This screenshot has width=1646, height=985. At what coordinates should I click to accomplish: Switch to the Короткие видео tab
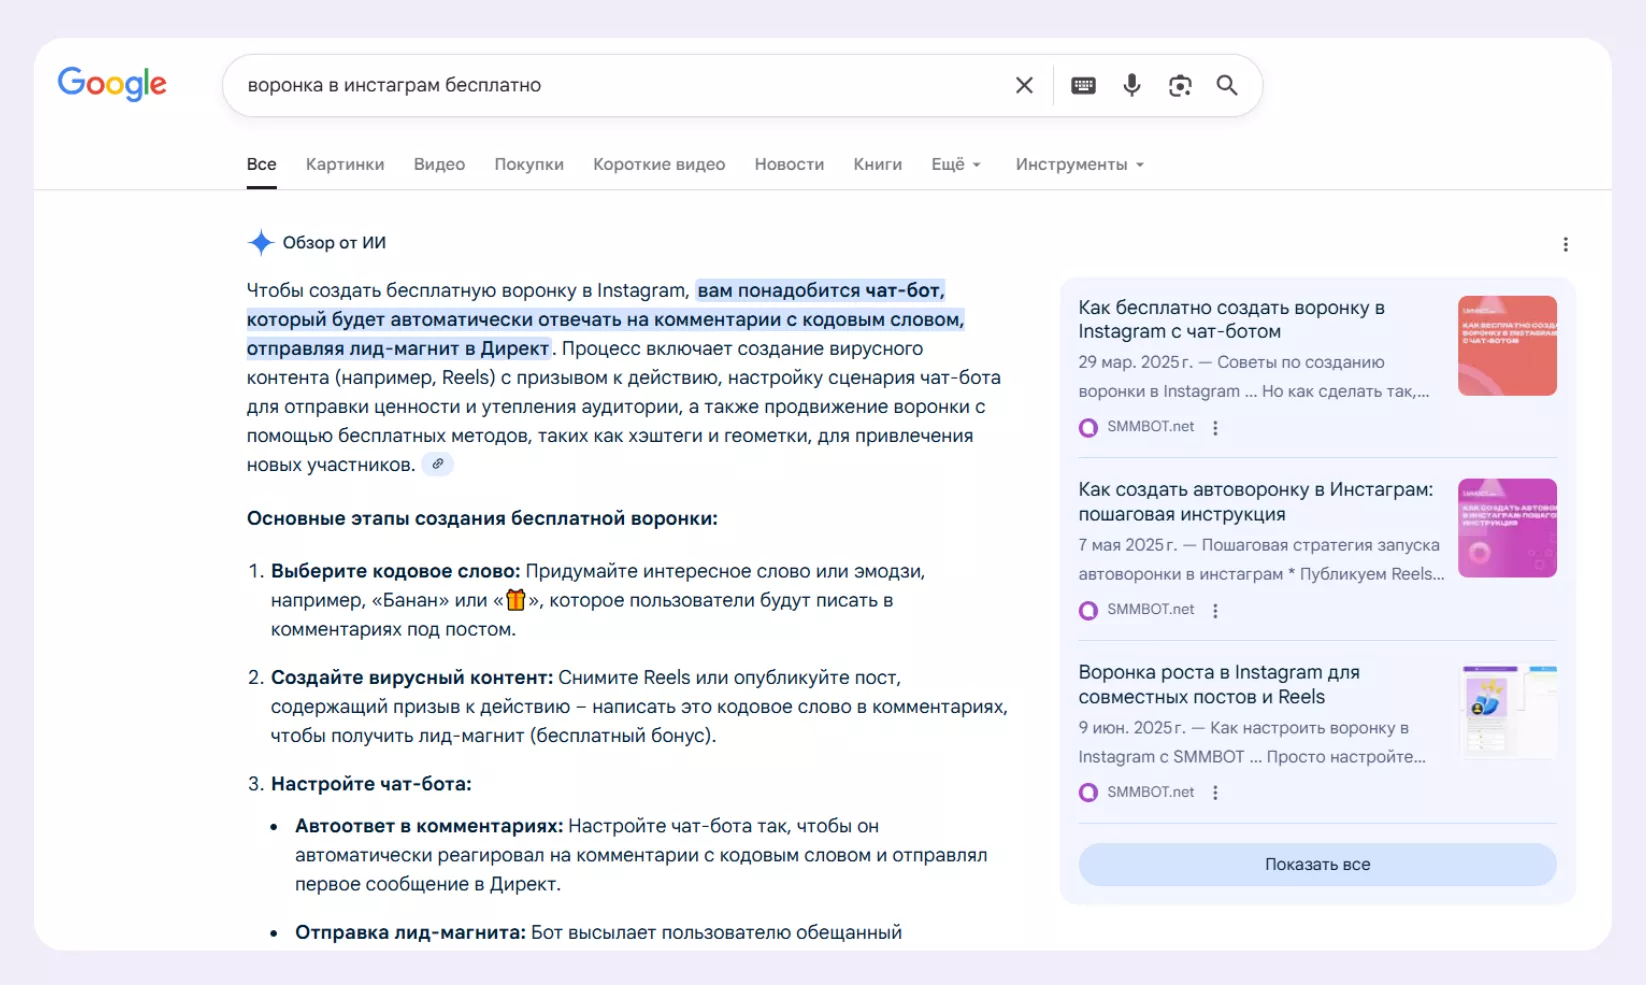point(659,165)
